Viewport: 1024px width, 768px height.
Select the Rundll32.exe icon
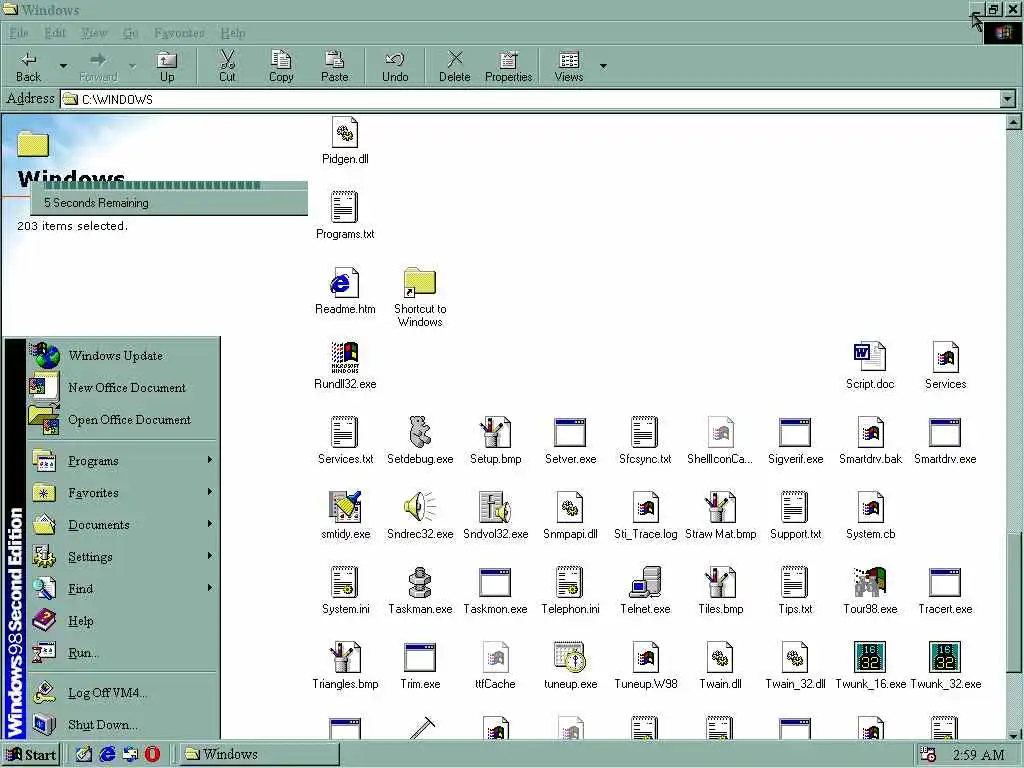point(345,357)
